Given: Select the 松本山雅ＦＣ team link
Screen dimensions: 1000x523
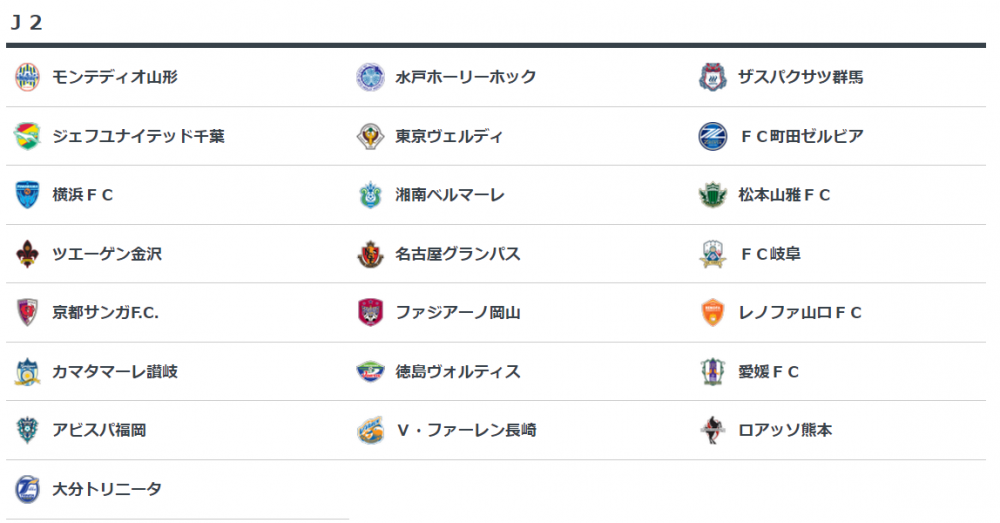Looking at the screenshot, I should (x=784, y=195).
